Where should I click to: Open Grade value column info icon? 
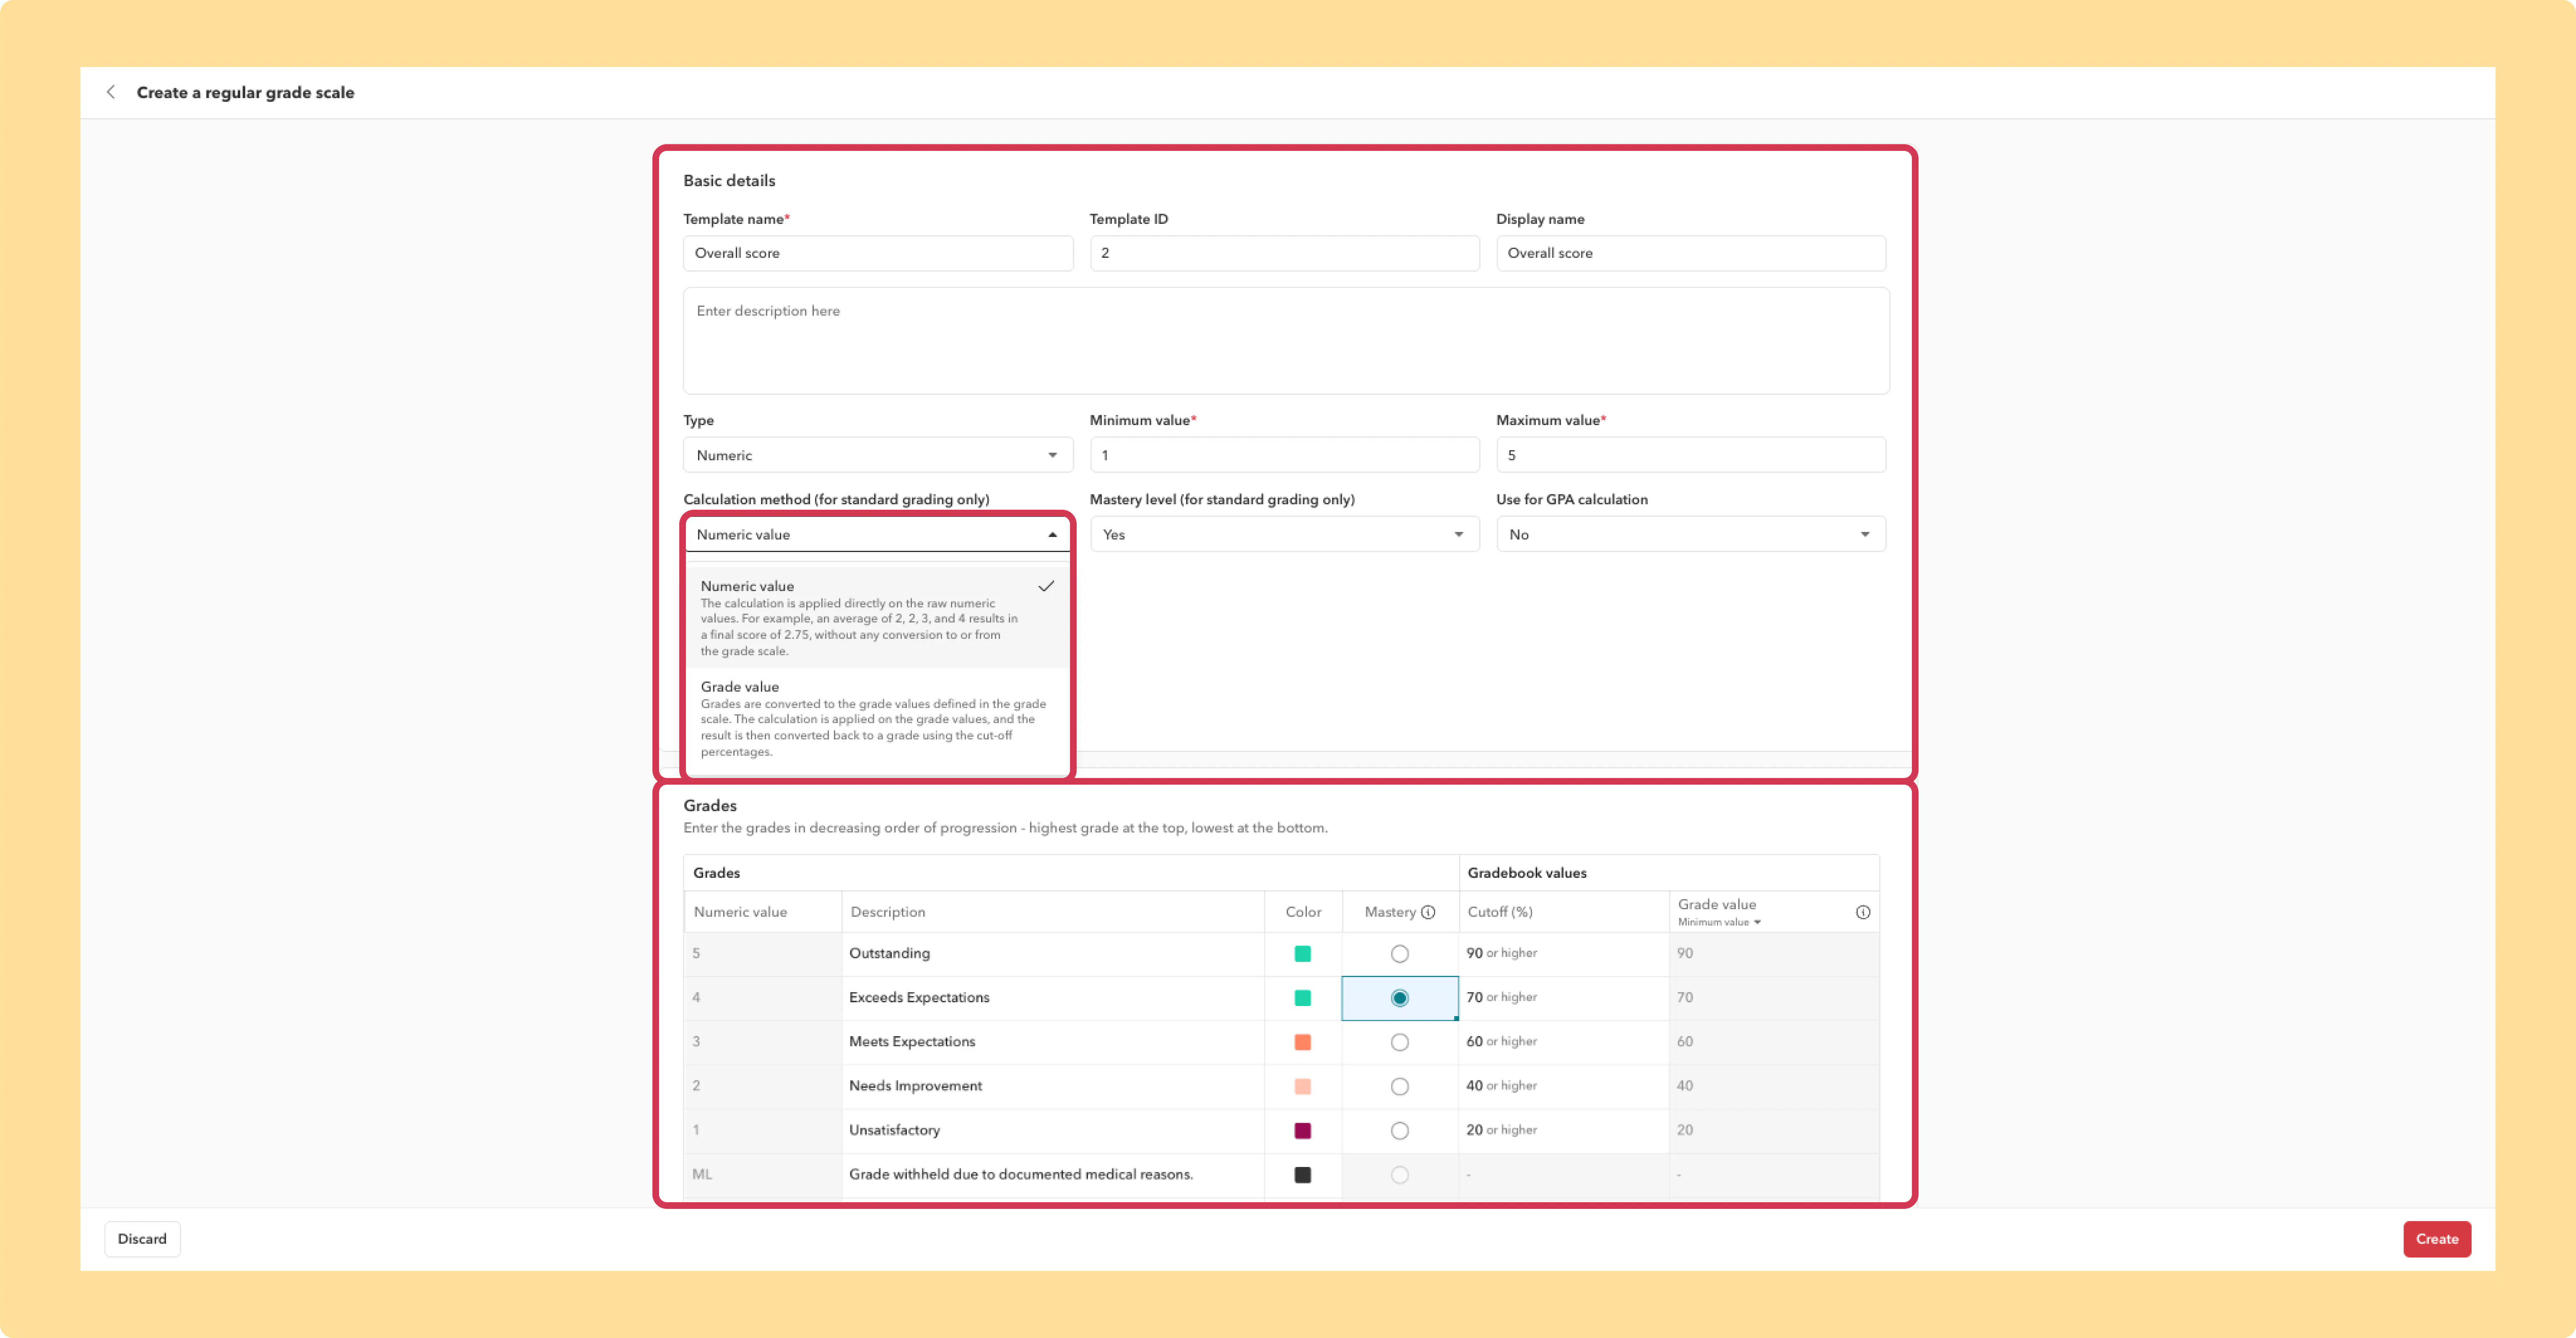point(1863,912)
